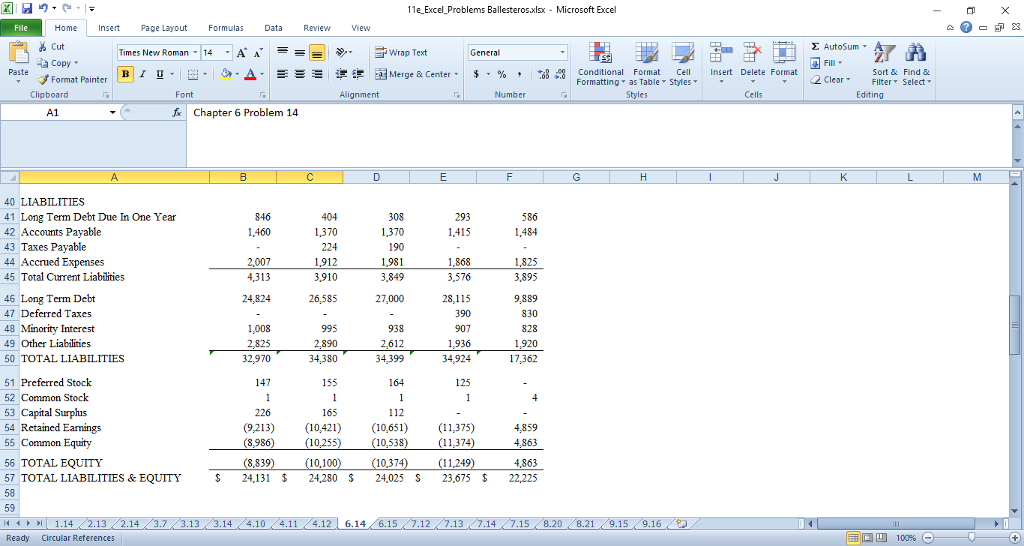Open the Format cells menu
Viewport: 1024px width, 546px height.
click(x=784, y=63)
